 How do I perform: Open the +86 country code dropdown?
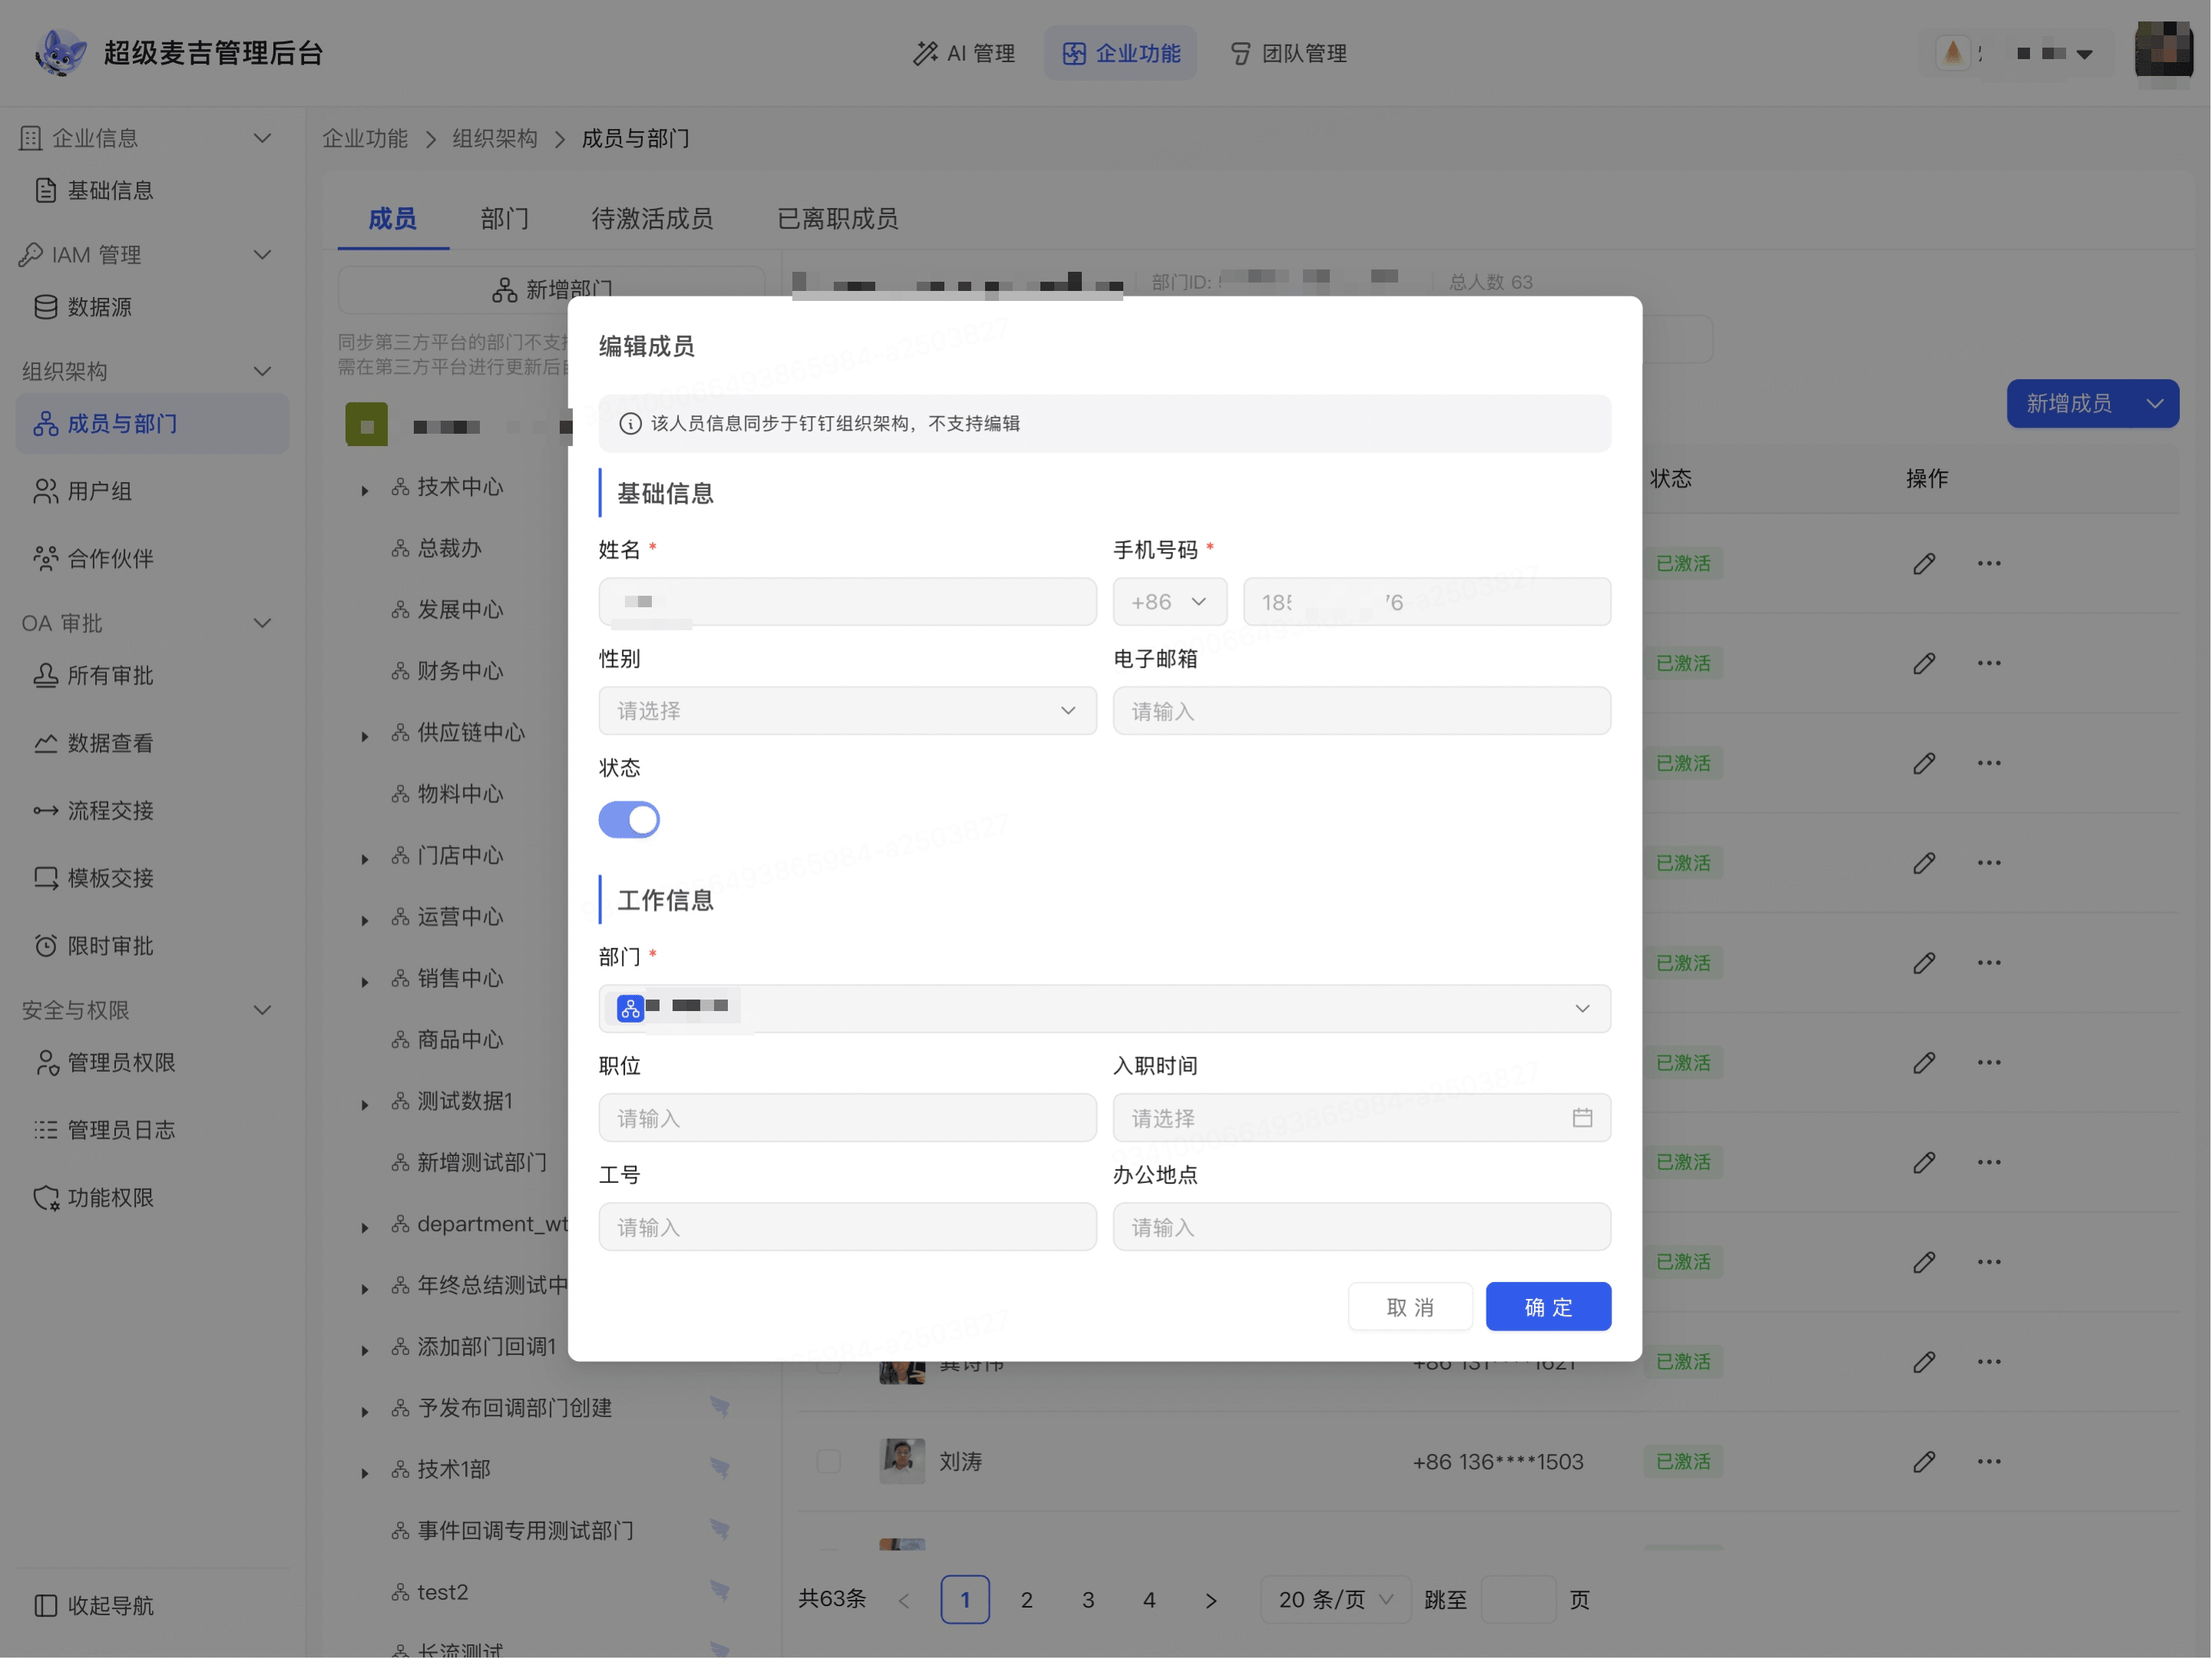[1170, 602]
